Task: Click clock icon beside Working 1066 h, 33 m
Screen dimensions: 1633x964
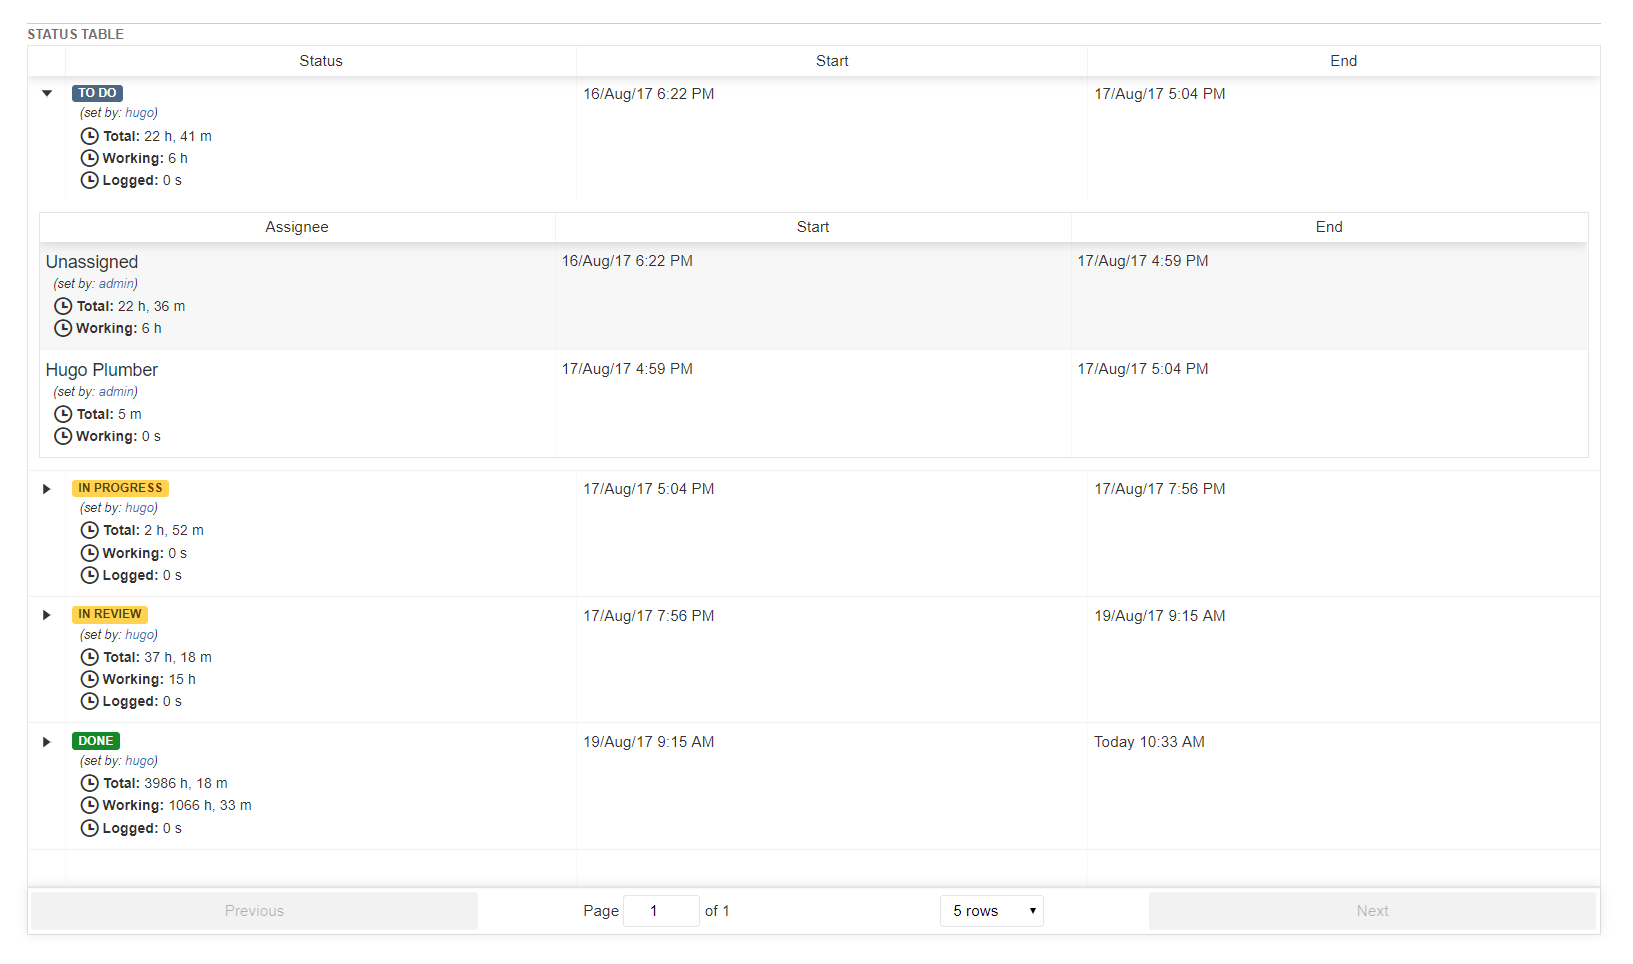Action: pos(90,805)
